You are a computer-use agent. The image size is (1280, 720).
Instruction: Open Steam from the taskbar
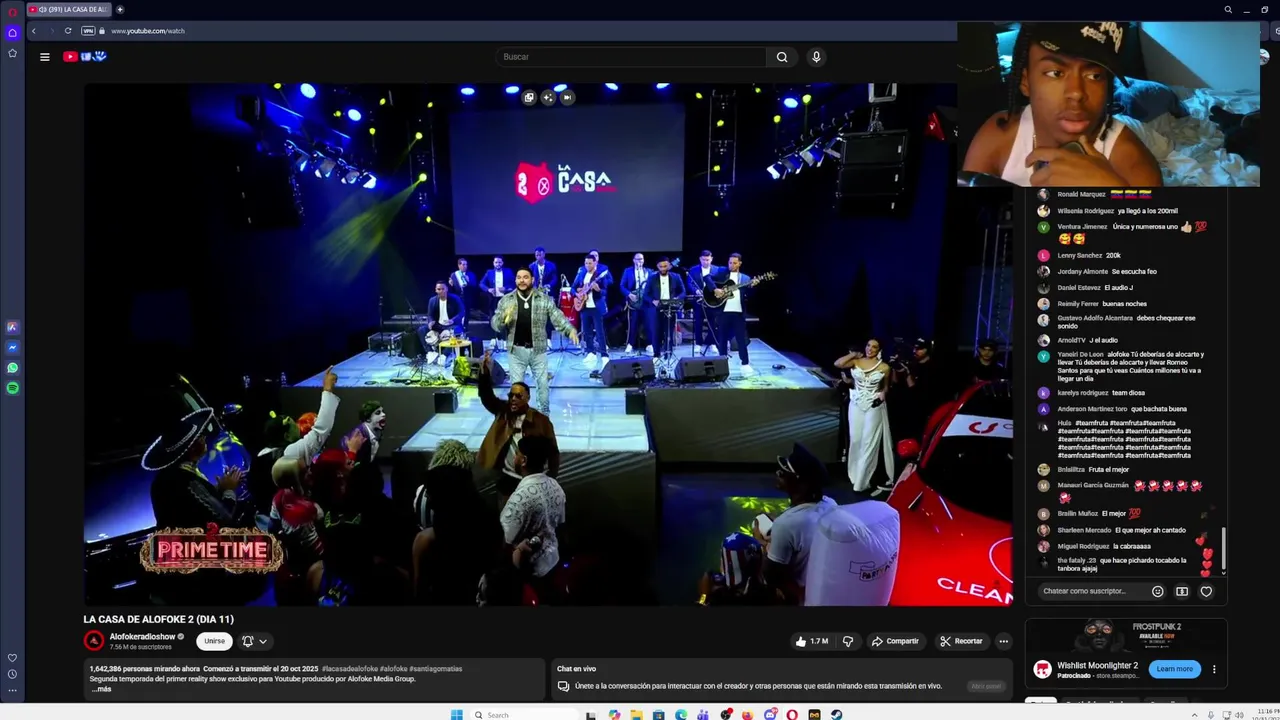click(837, 714)
